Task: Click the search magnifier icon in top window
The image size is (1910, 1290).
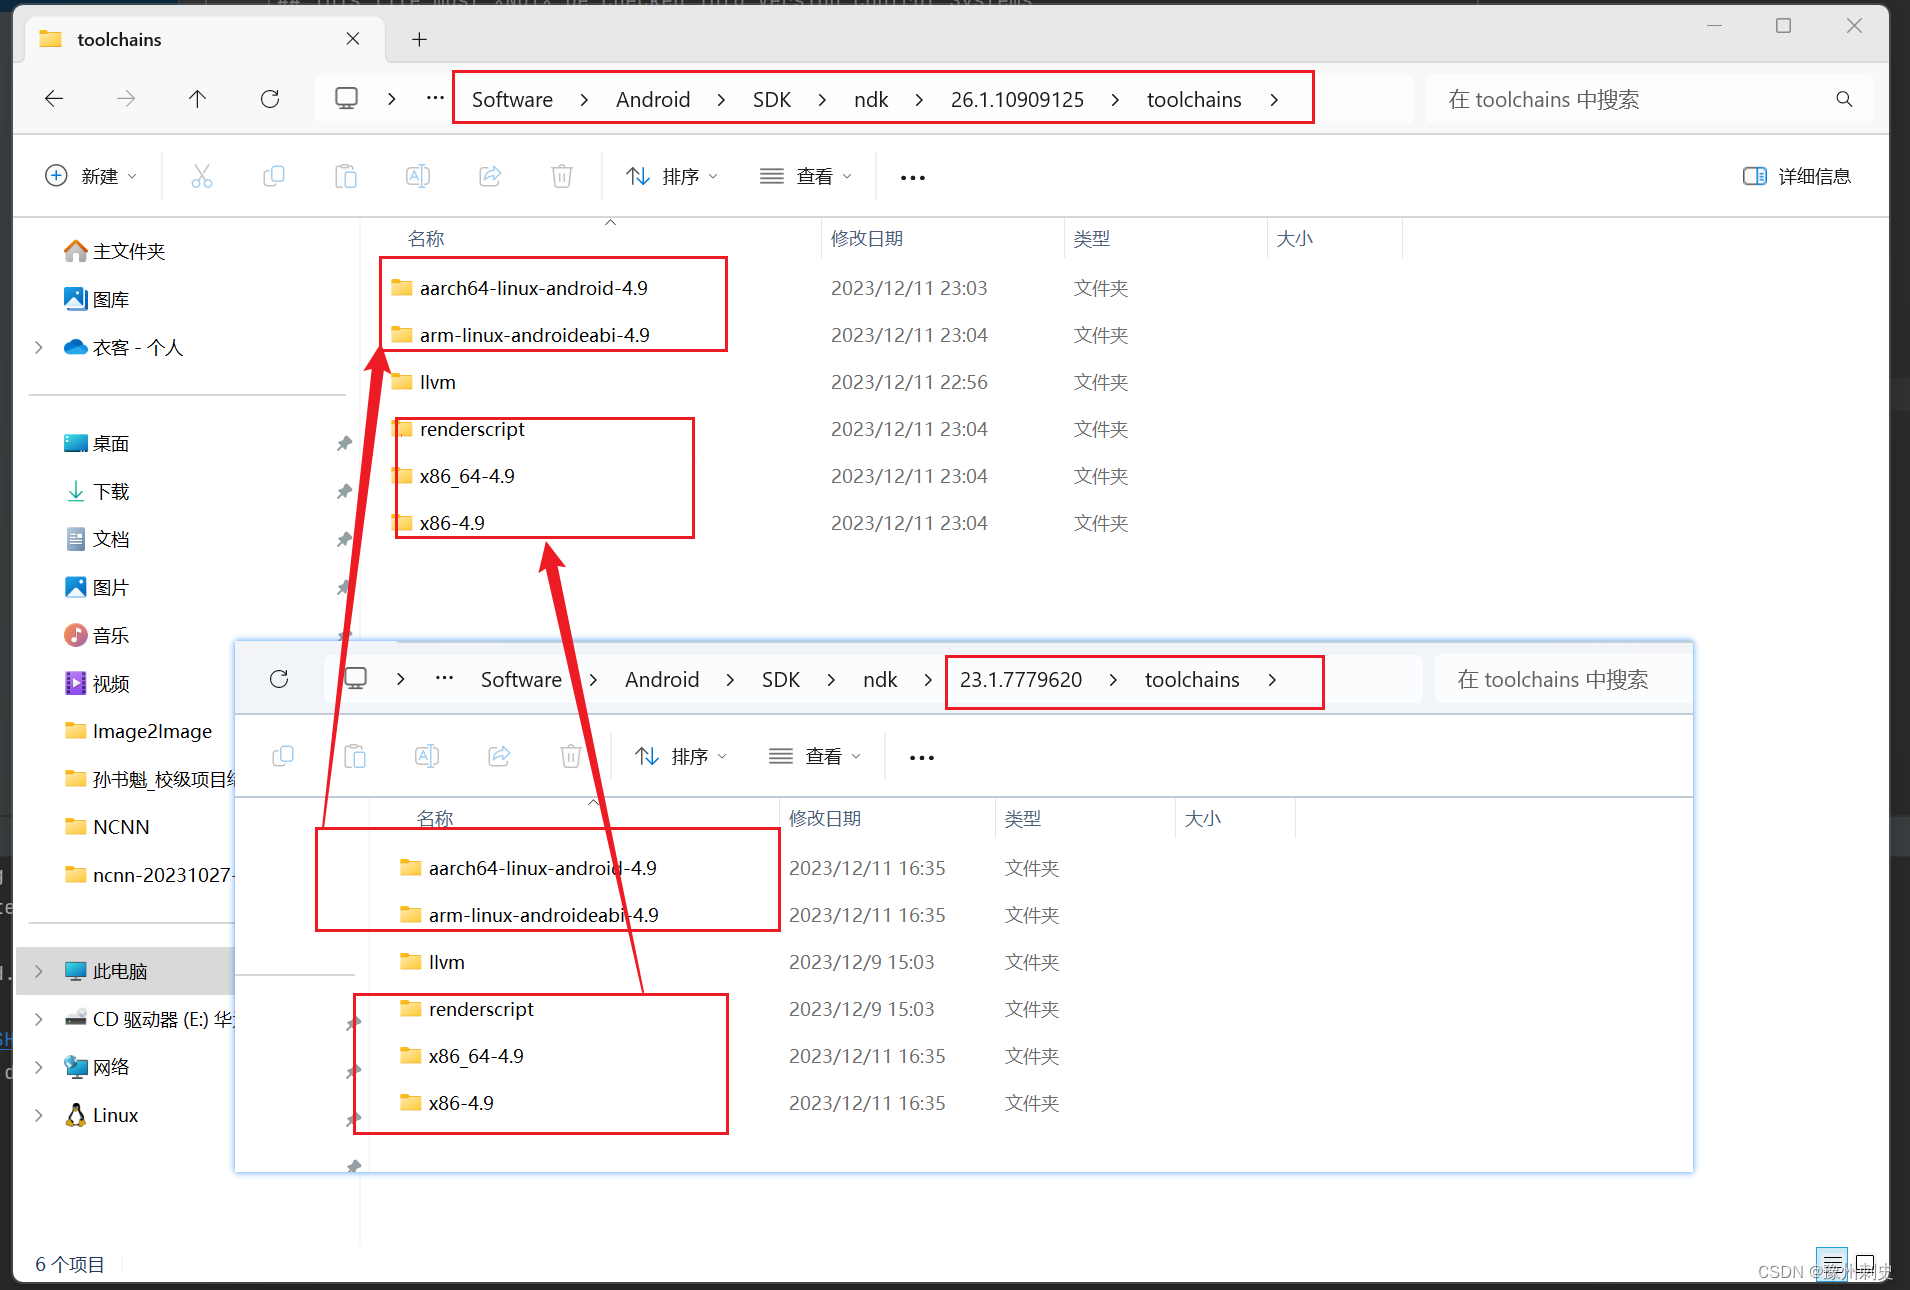Action: (x=1844, y=99)
